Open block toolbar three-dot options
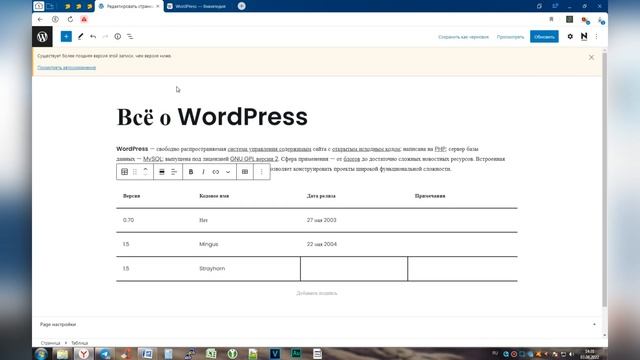 click(x=262, y=172)
